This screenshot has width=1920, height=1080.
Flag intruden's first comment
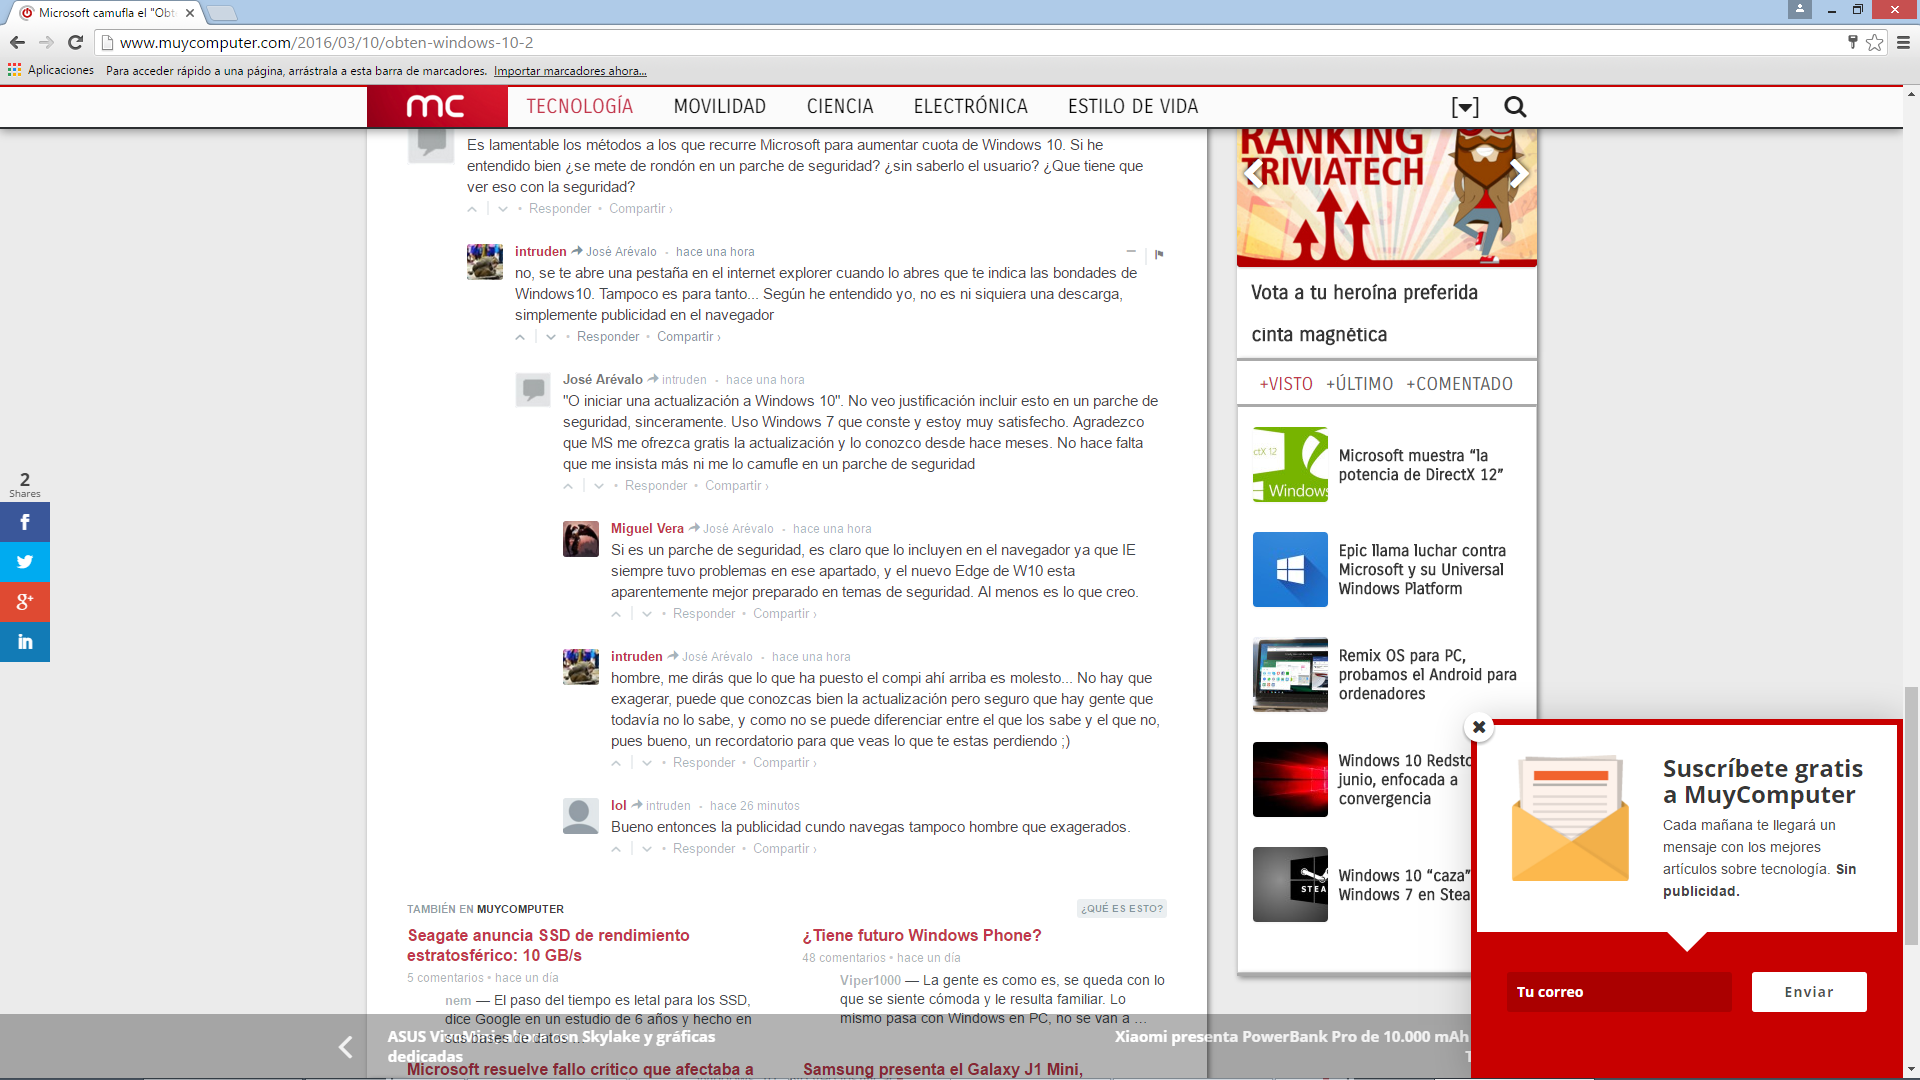(x=1159, y=254)
